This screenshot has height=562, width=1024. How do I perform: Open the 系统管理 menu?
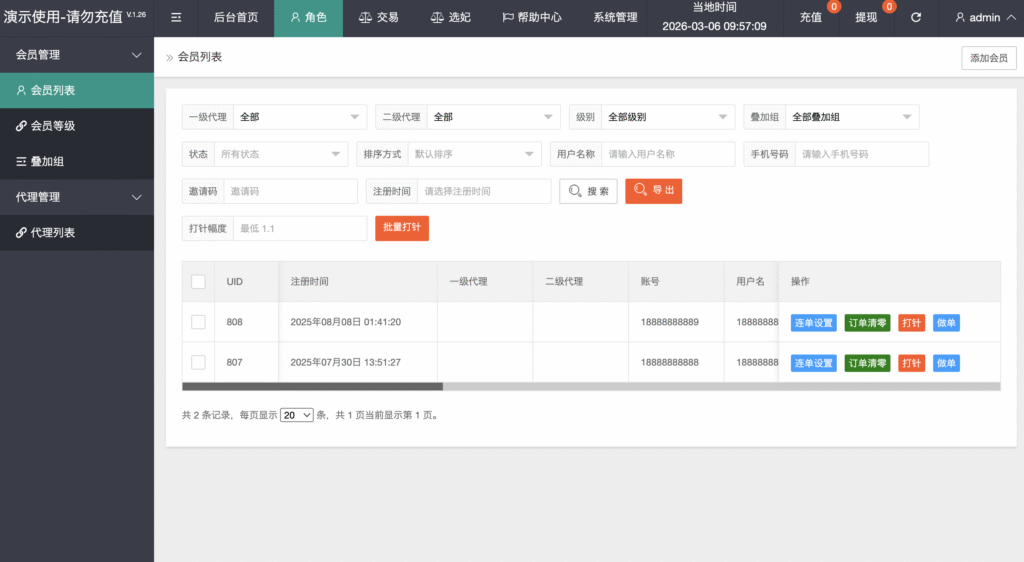[615, 18]
